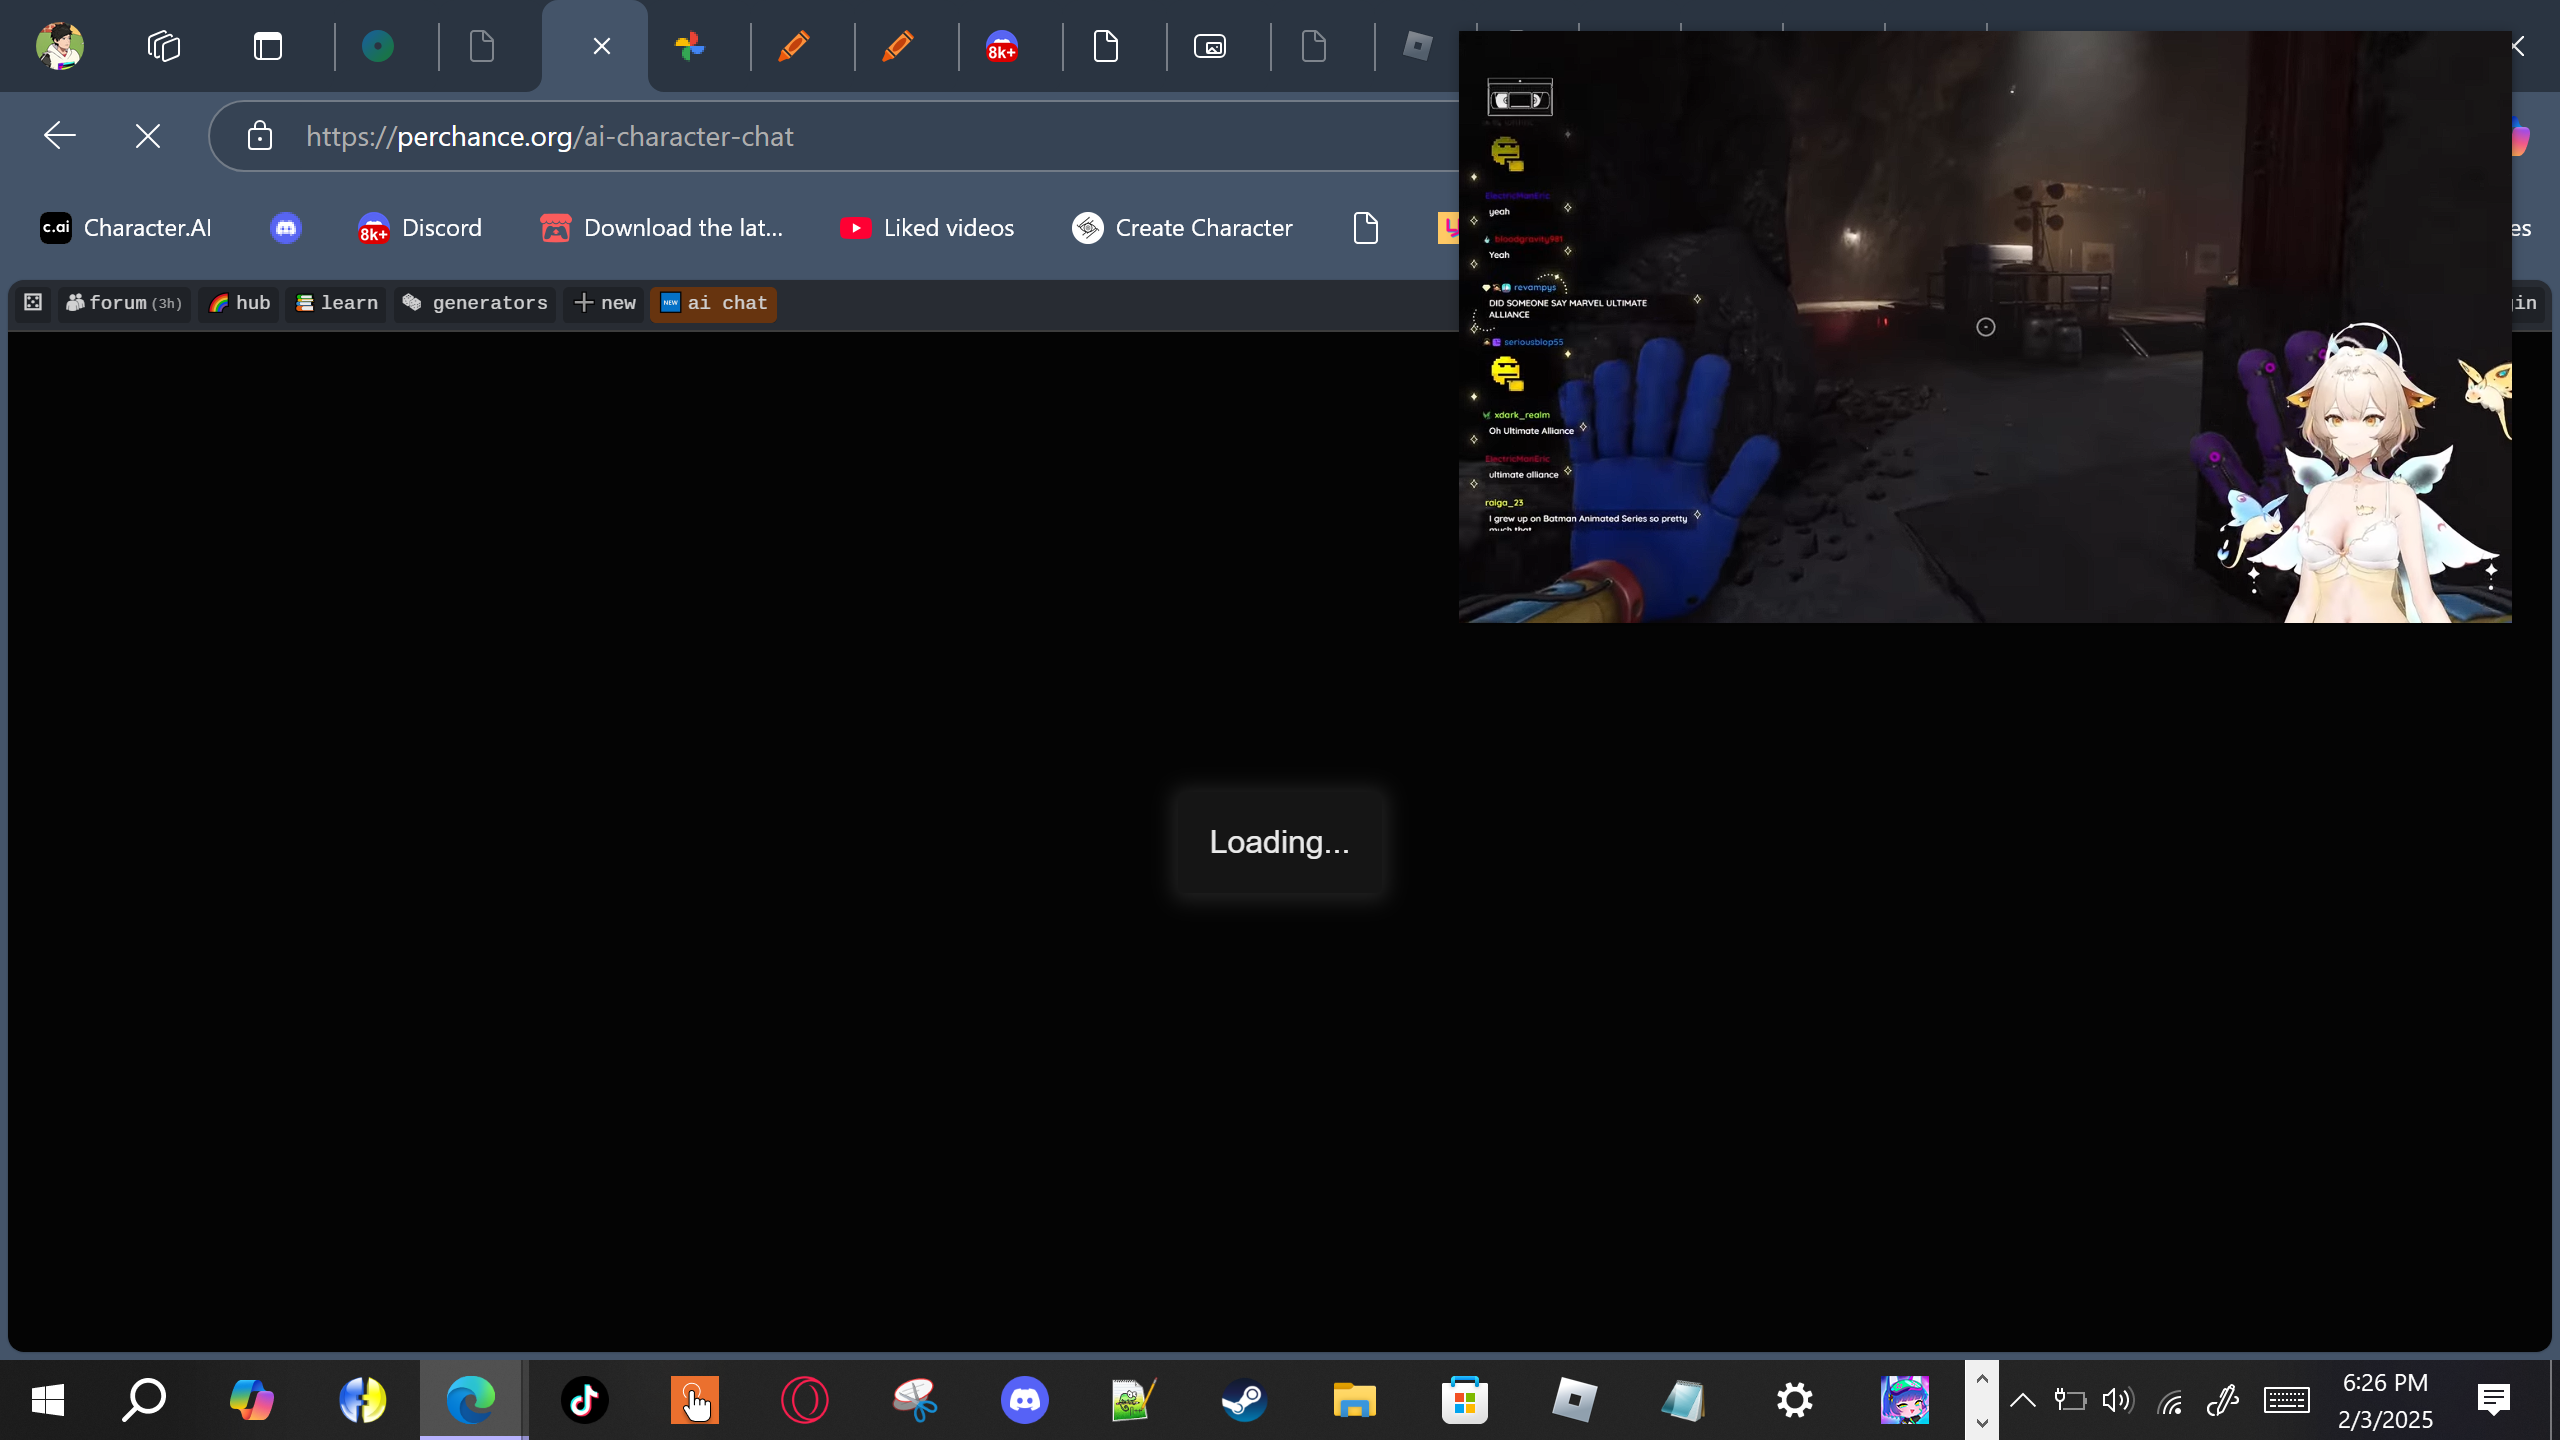This screenshot has height=1440, width=2560.
Task: Open the Edge Workspaces icon
Action: [164, 46]
